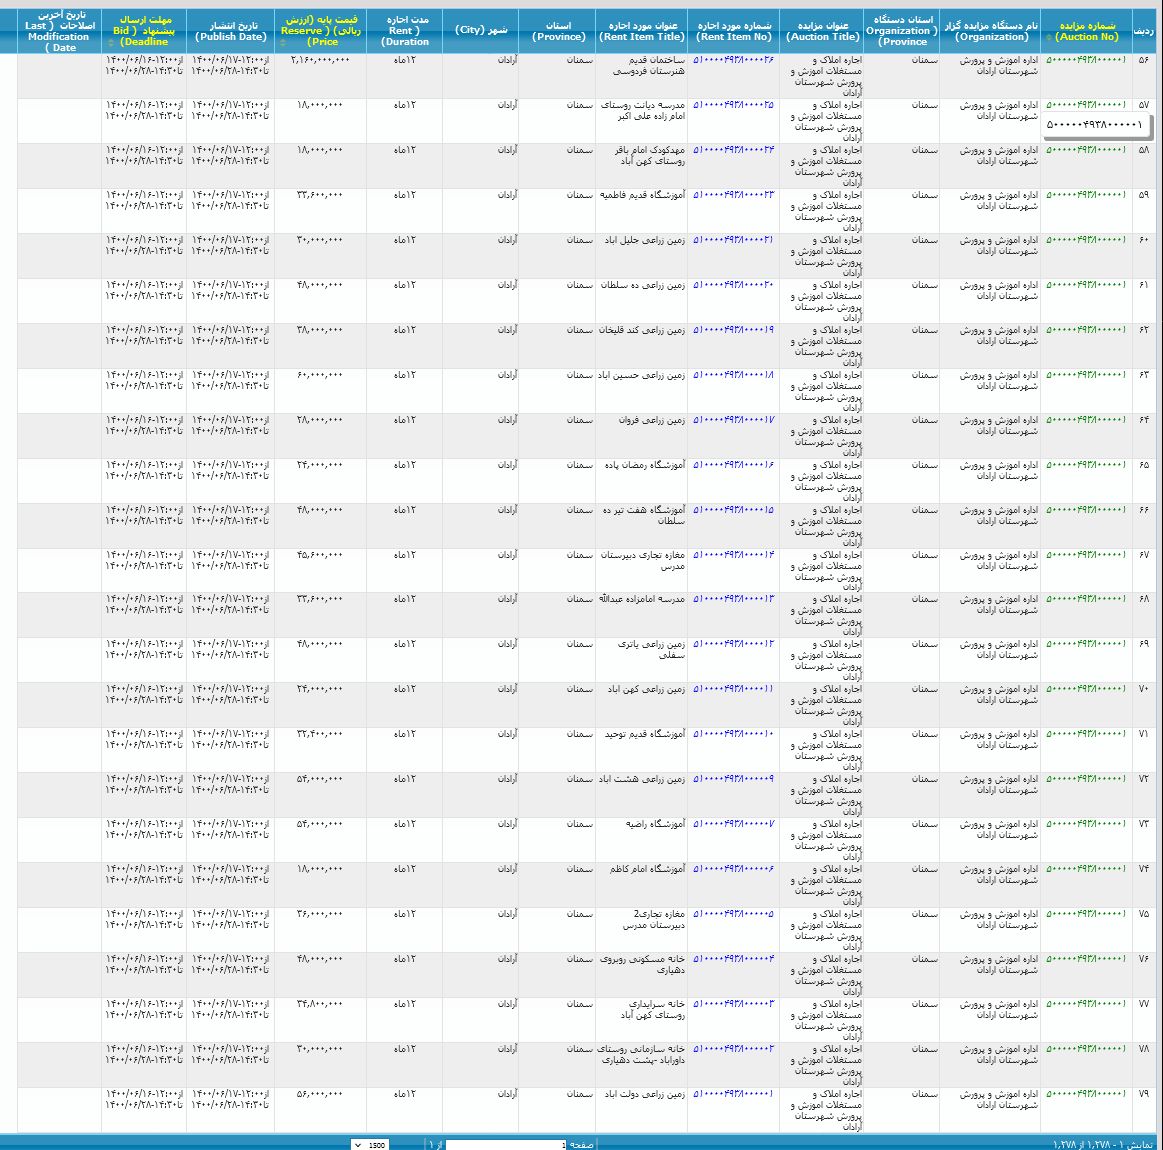Click the Auction Title column header

coord(823,31)
